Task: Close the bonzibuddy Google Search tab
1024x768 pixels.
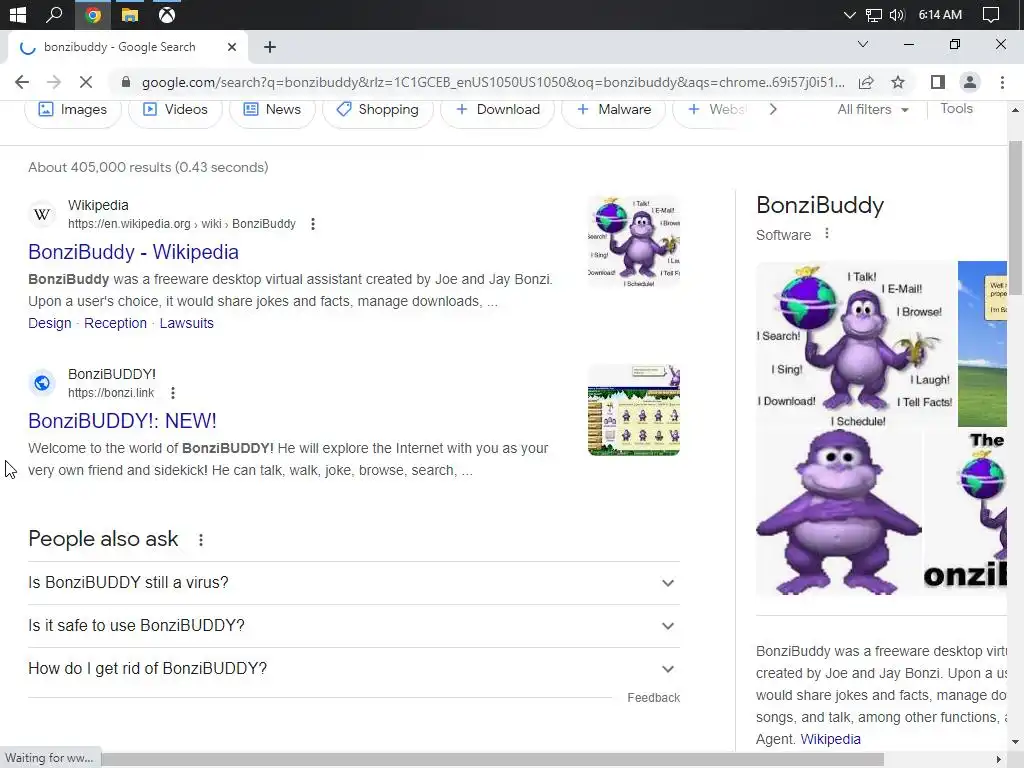Action: pos(232,47)
